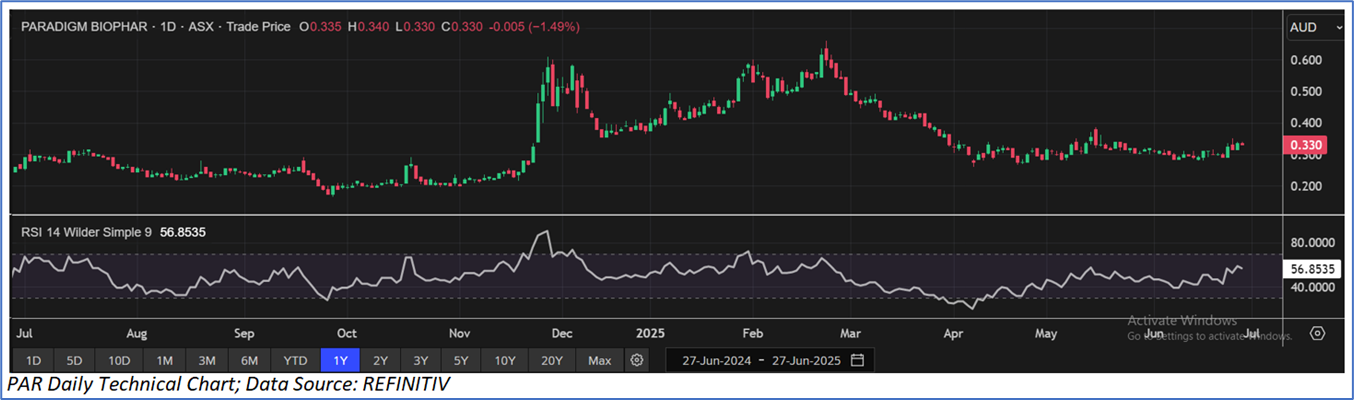The height and width of the screenshot is (400, 1354).
Task: Set chart range to 3M
Action: click(x=207, y=360)
